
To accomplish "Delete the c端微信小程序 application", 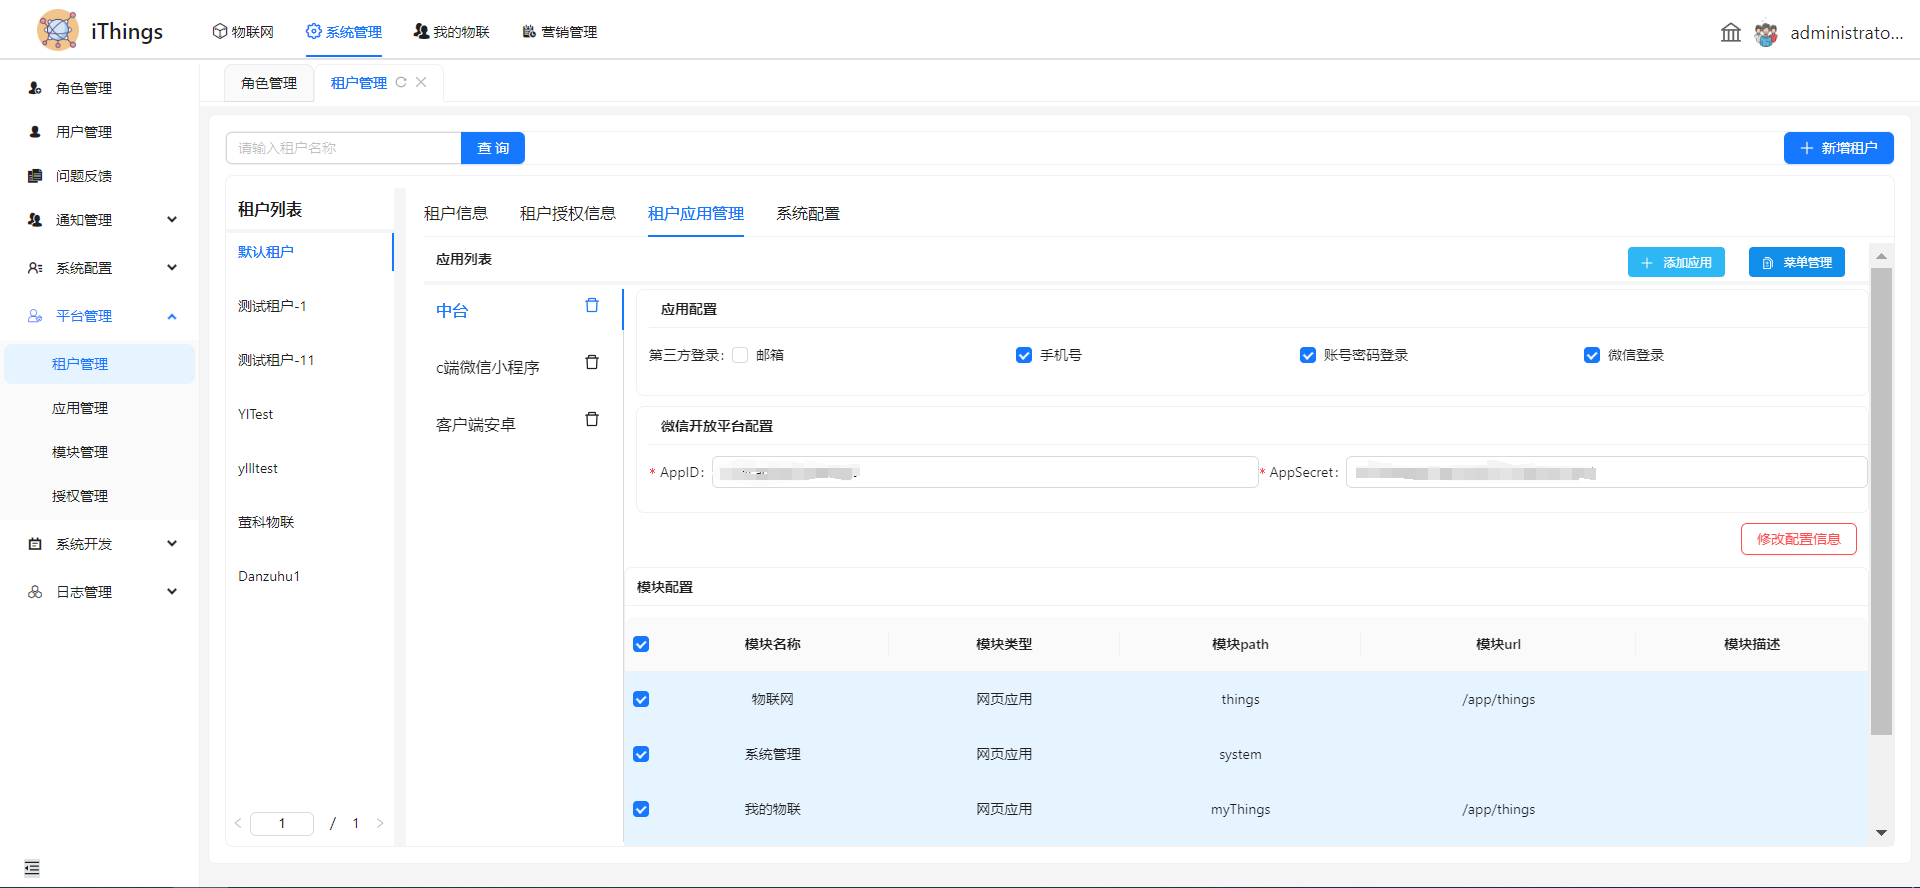I will click(x=592, y=363).
